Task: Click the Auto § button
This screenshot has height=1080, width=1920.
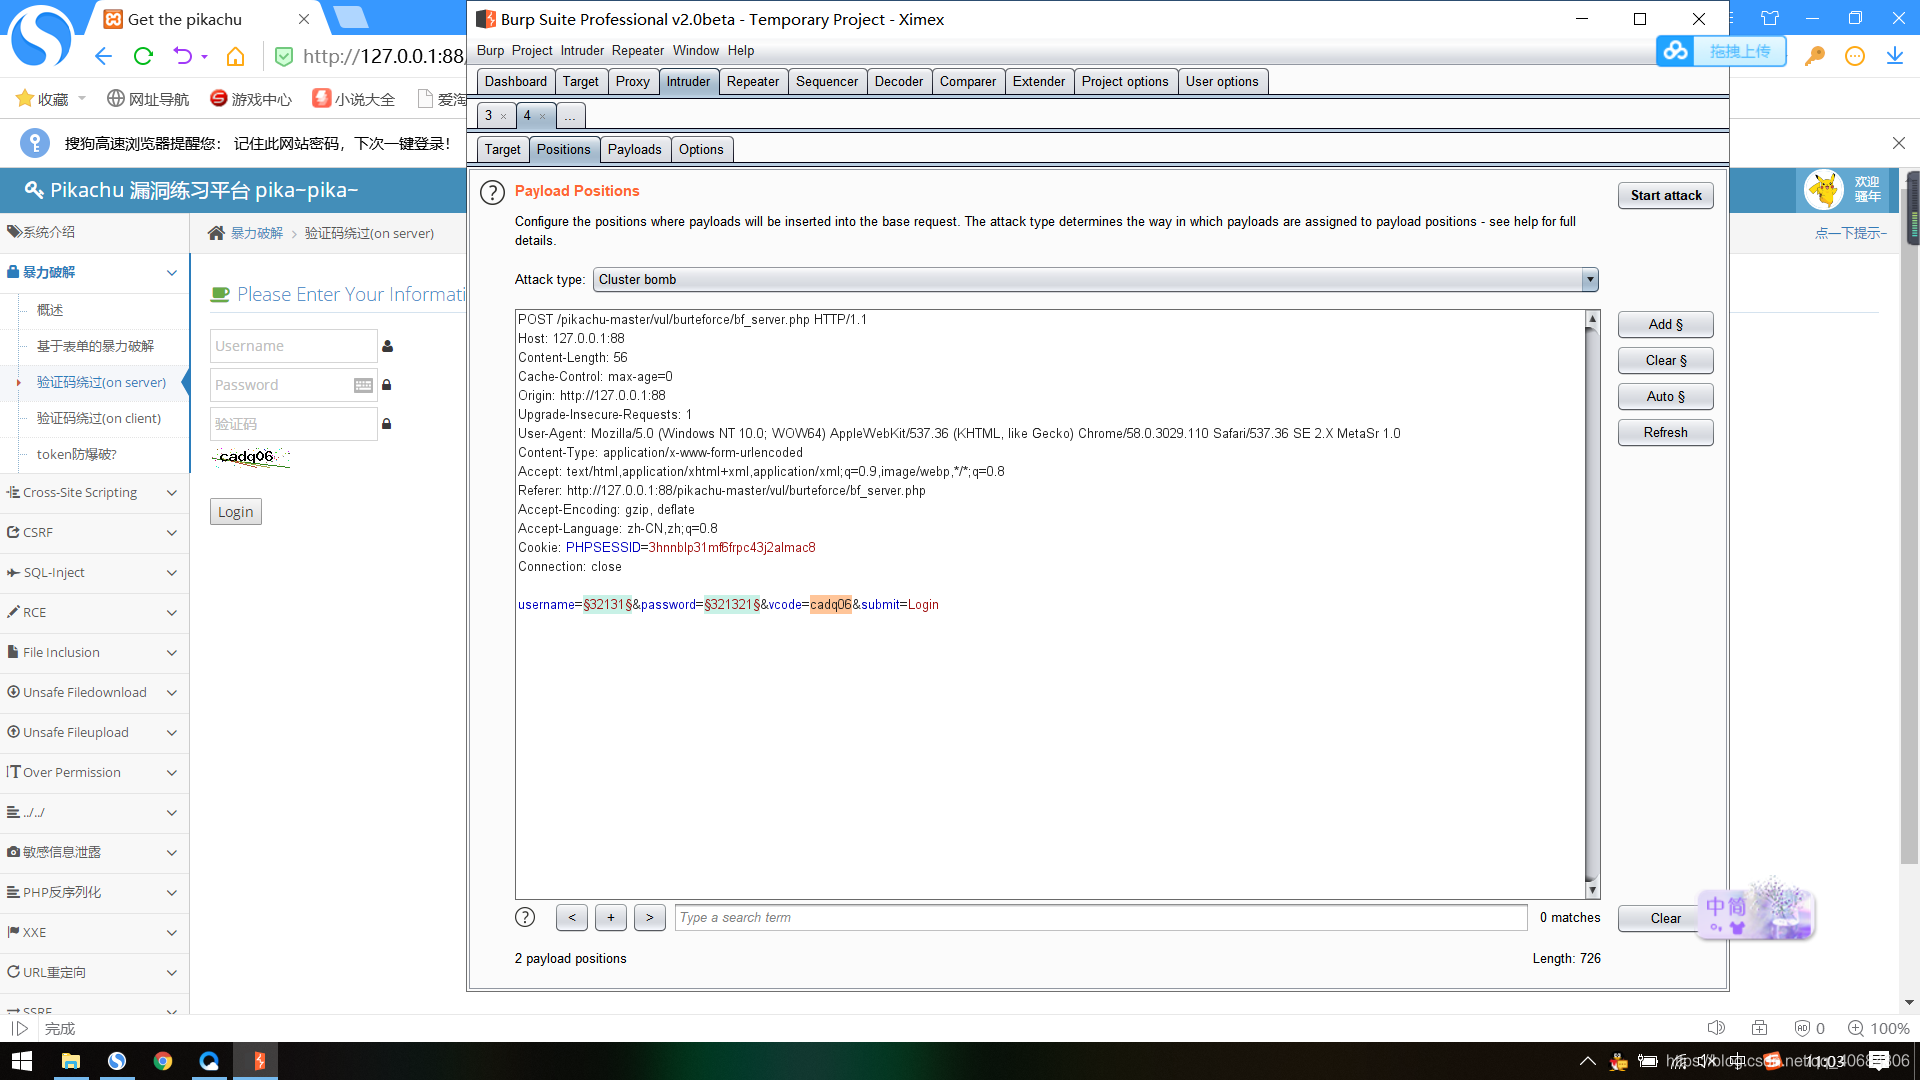Action: (x=1666, y=396)
